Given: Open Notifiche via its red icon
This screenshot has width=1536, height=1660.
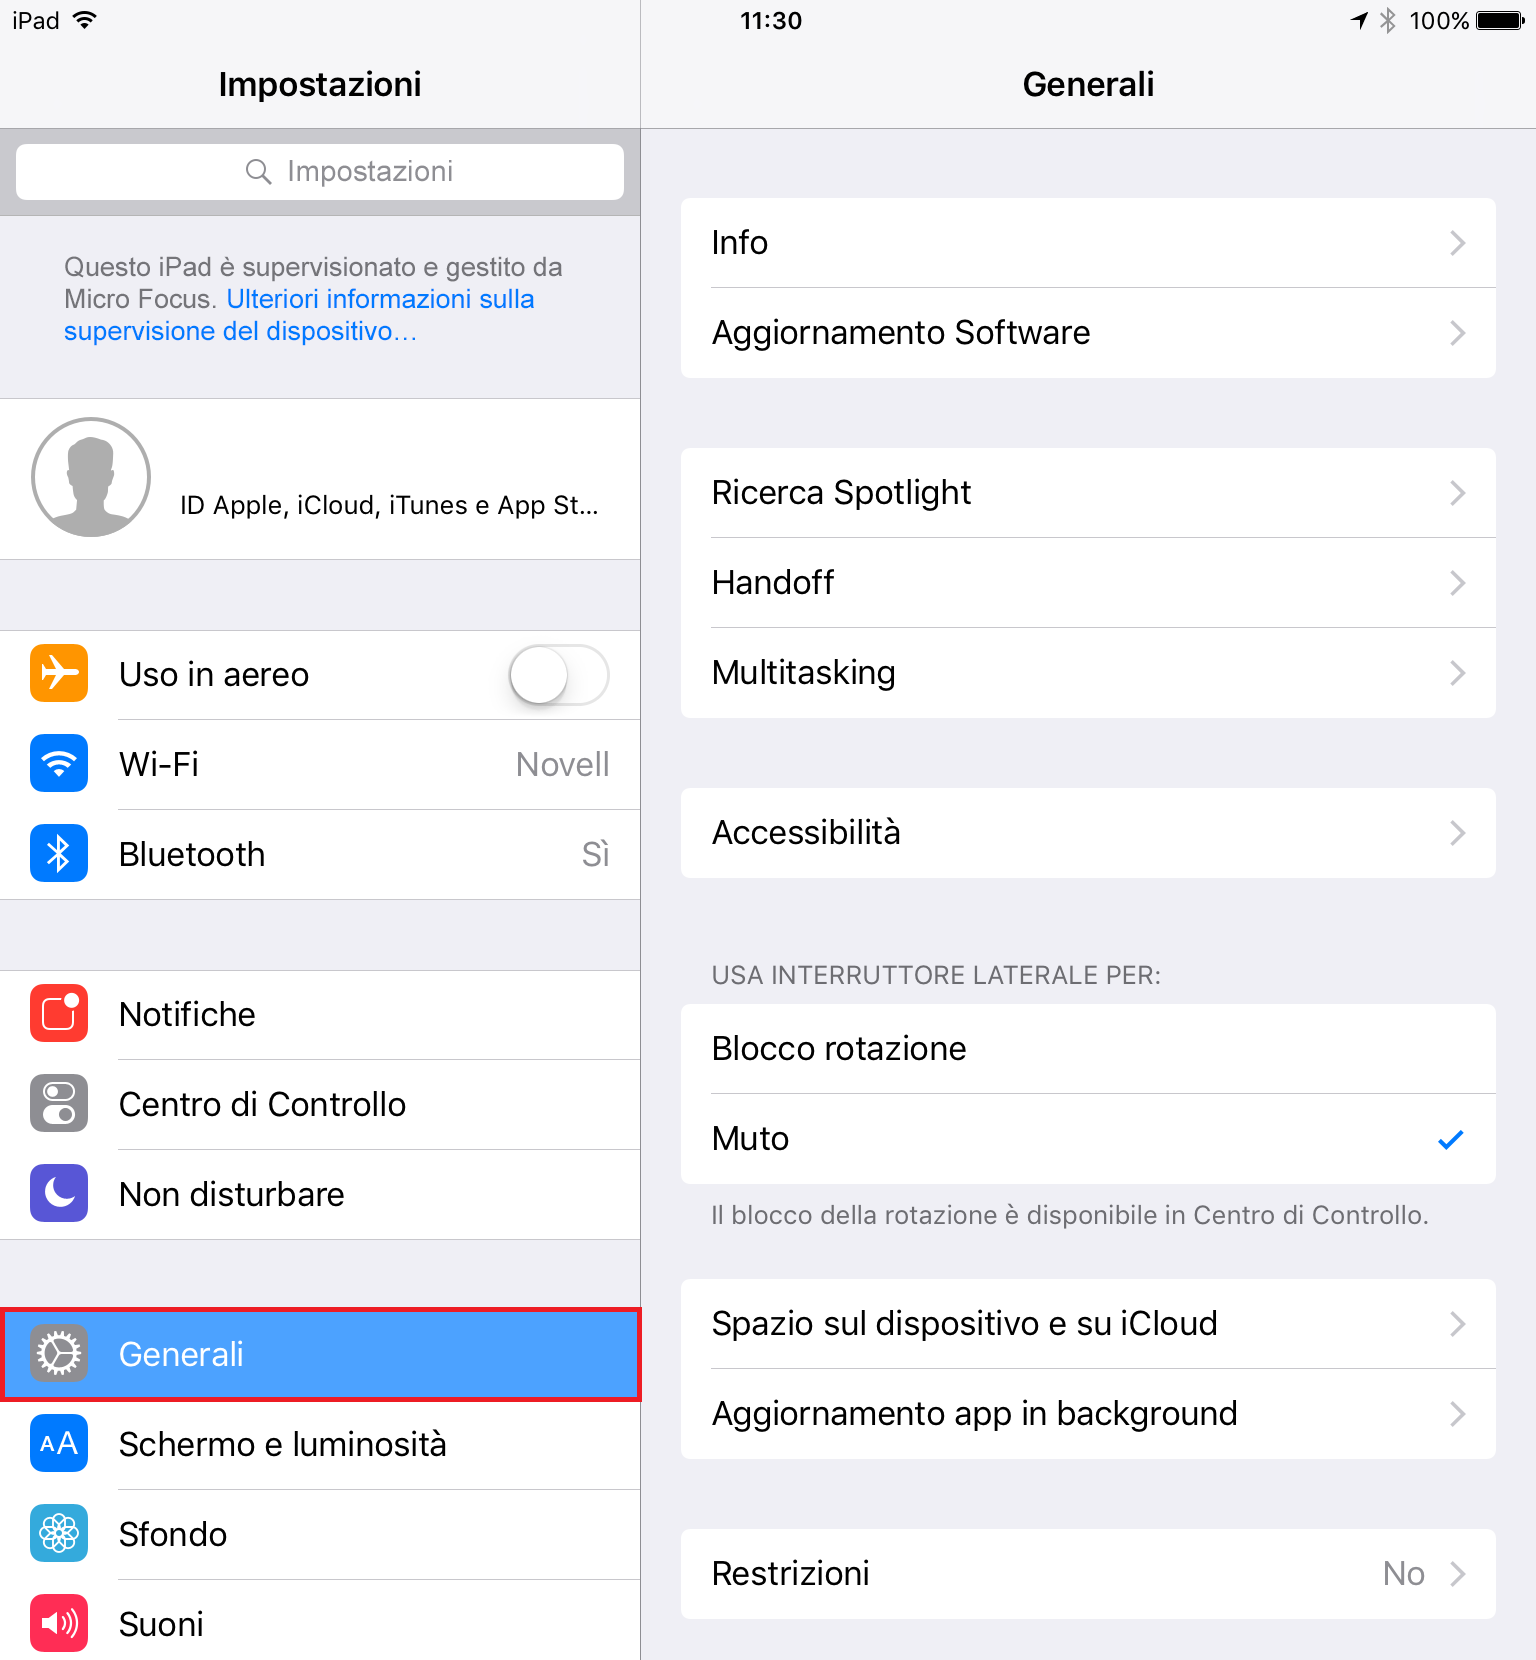Looking at the screenshot, I should (59, 1014).
